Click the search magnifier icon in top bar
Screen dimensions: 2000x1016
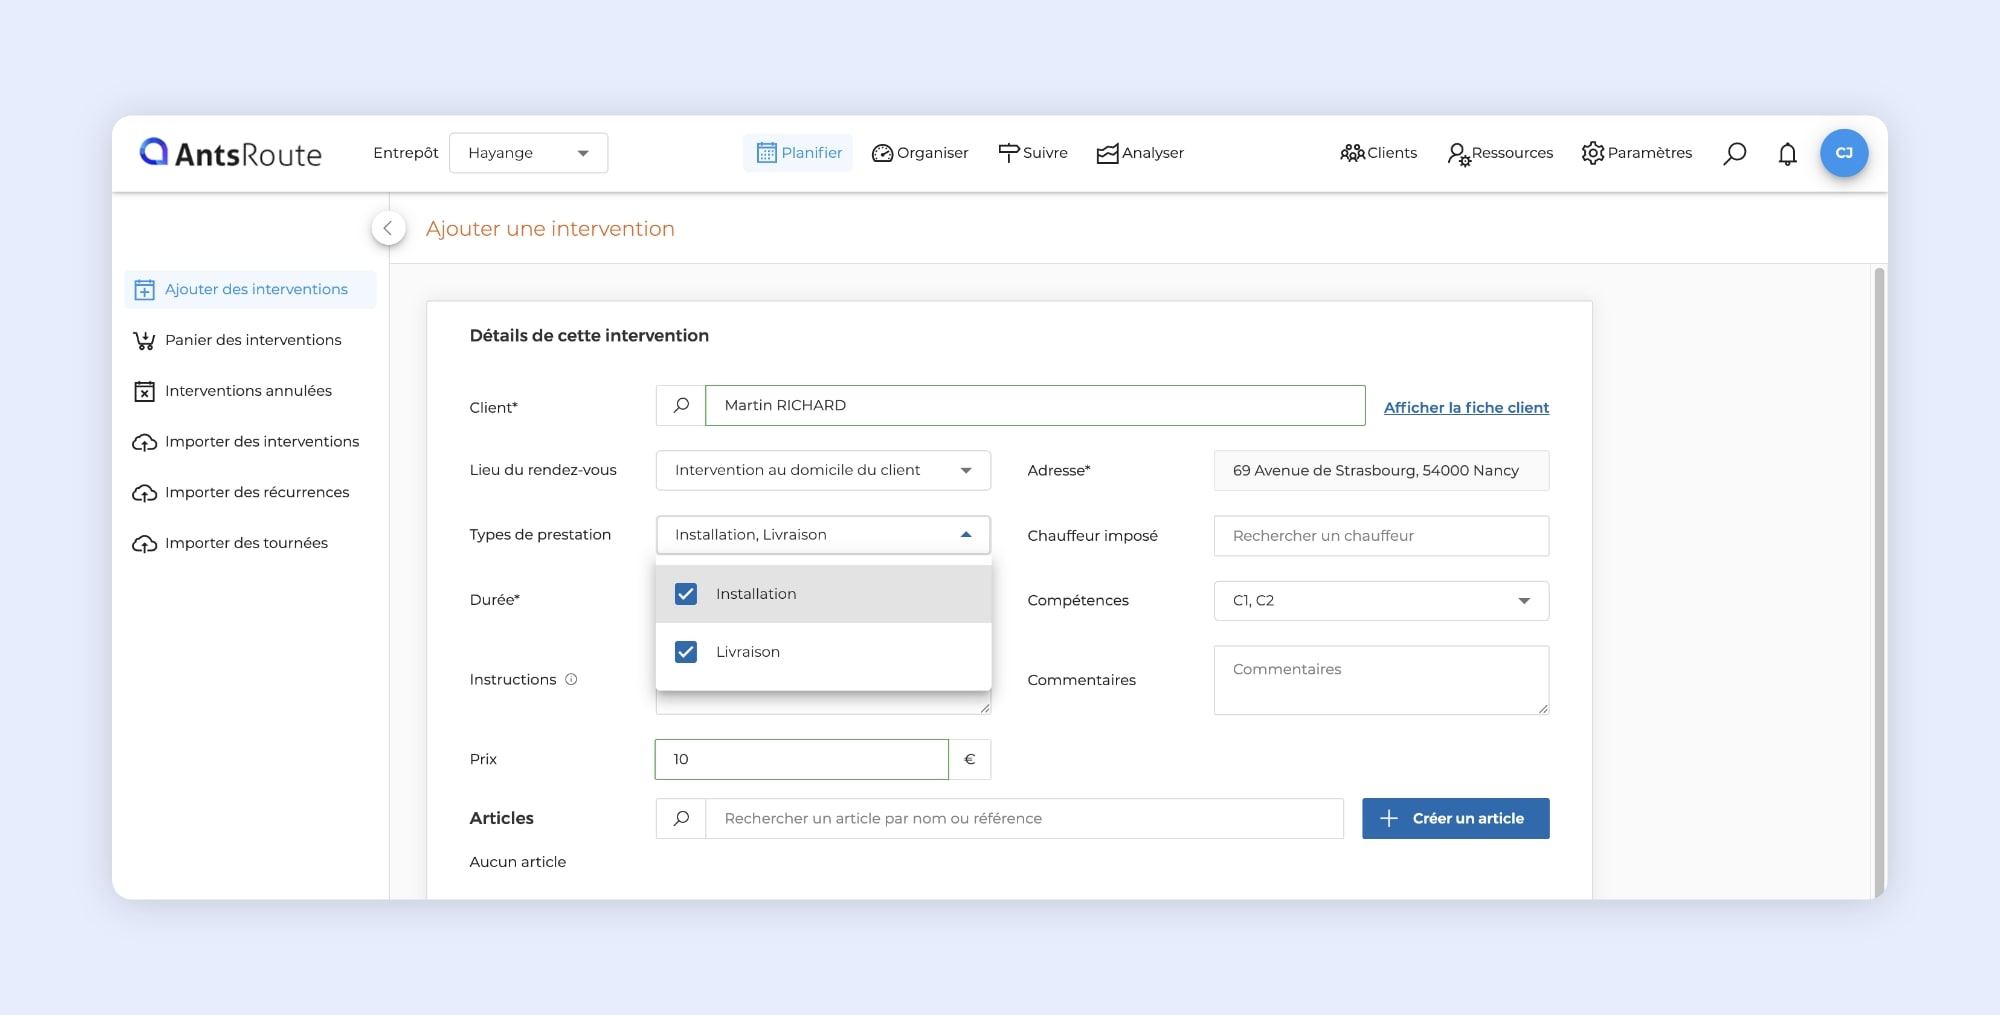click(1734, 153)
